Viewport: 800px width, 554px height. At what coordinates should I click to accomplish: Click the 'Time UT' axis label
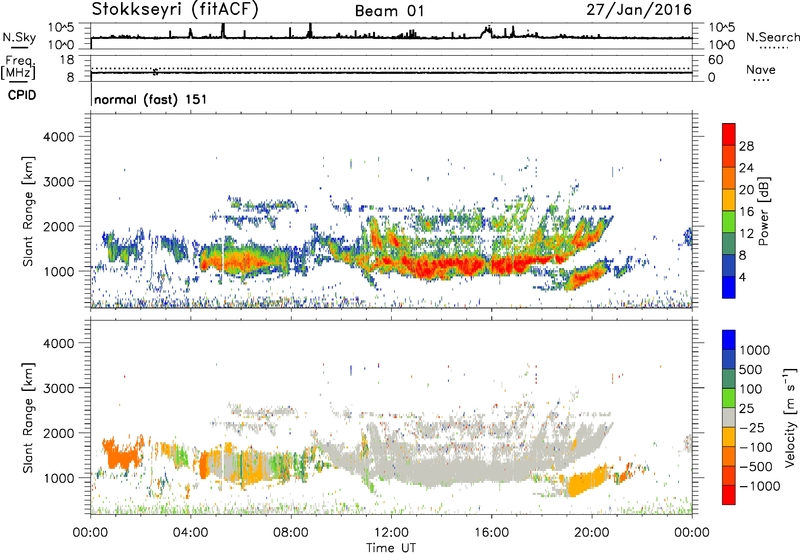tap(391, 548)
